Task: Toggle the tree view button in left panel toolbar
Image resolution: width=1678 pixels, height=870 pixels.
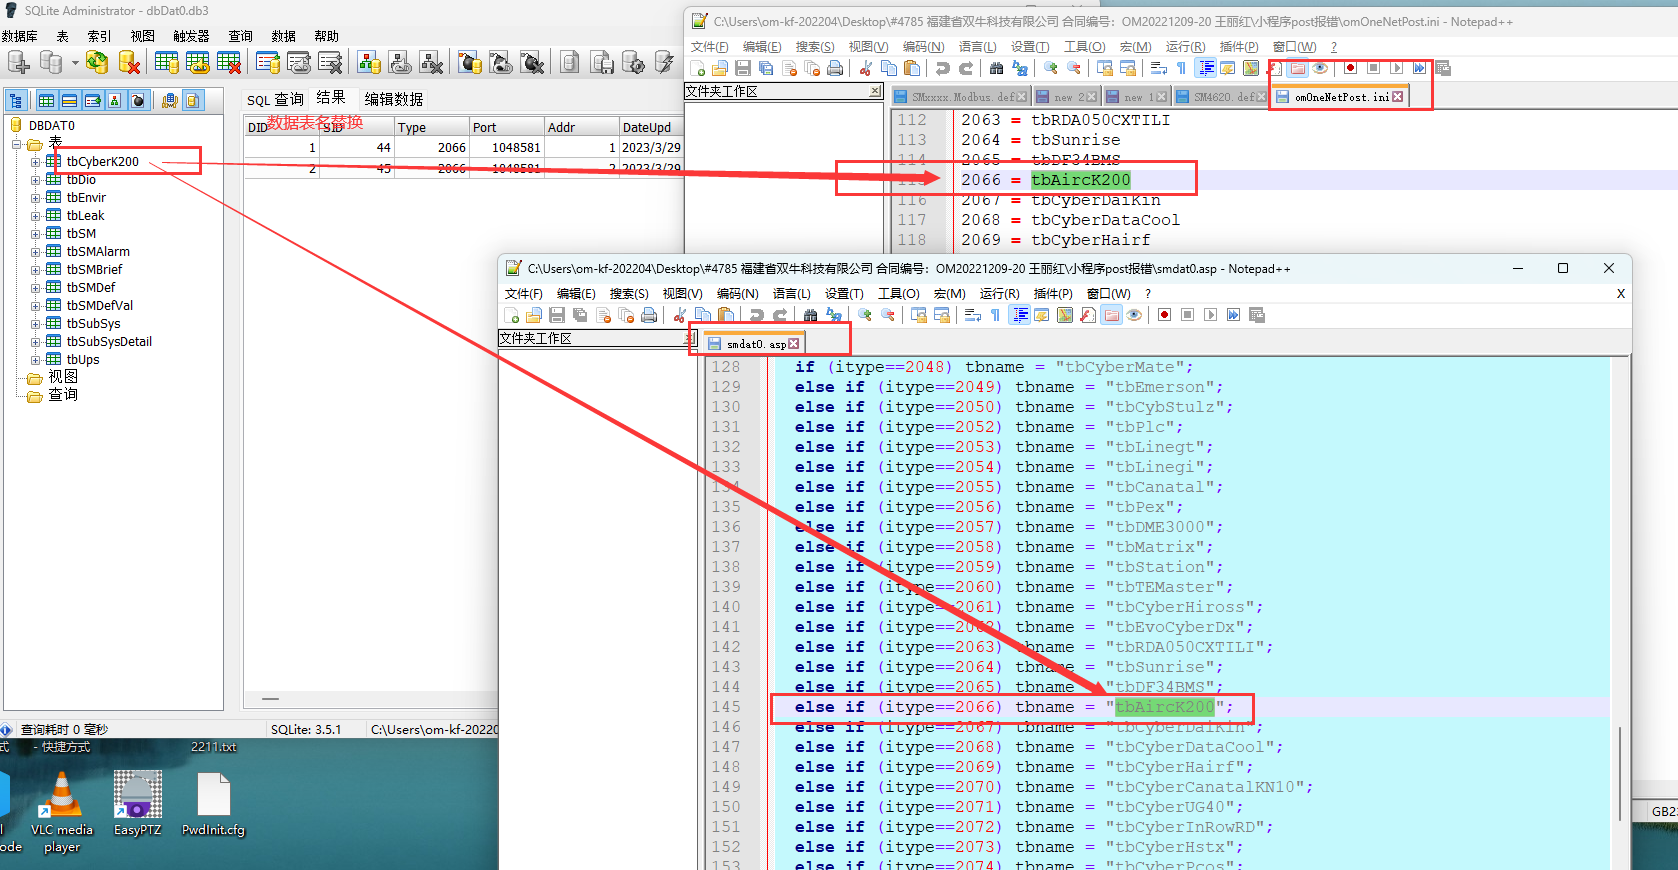Action: [17, 101]
